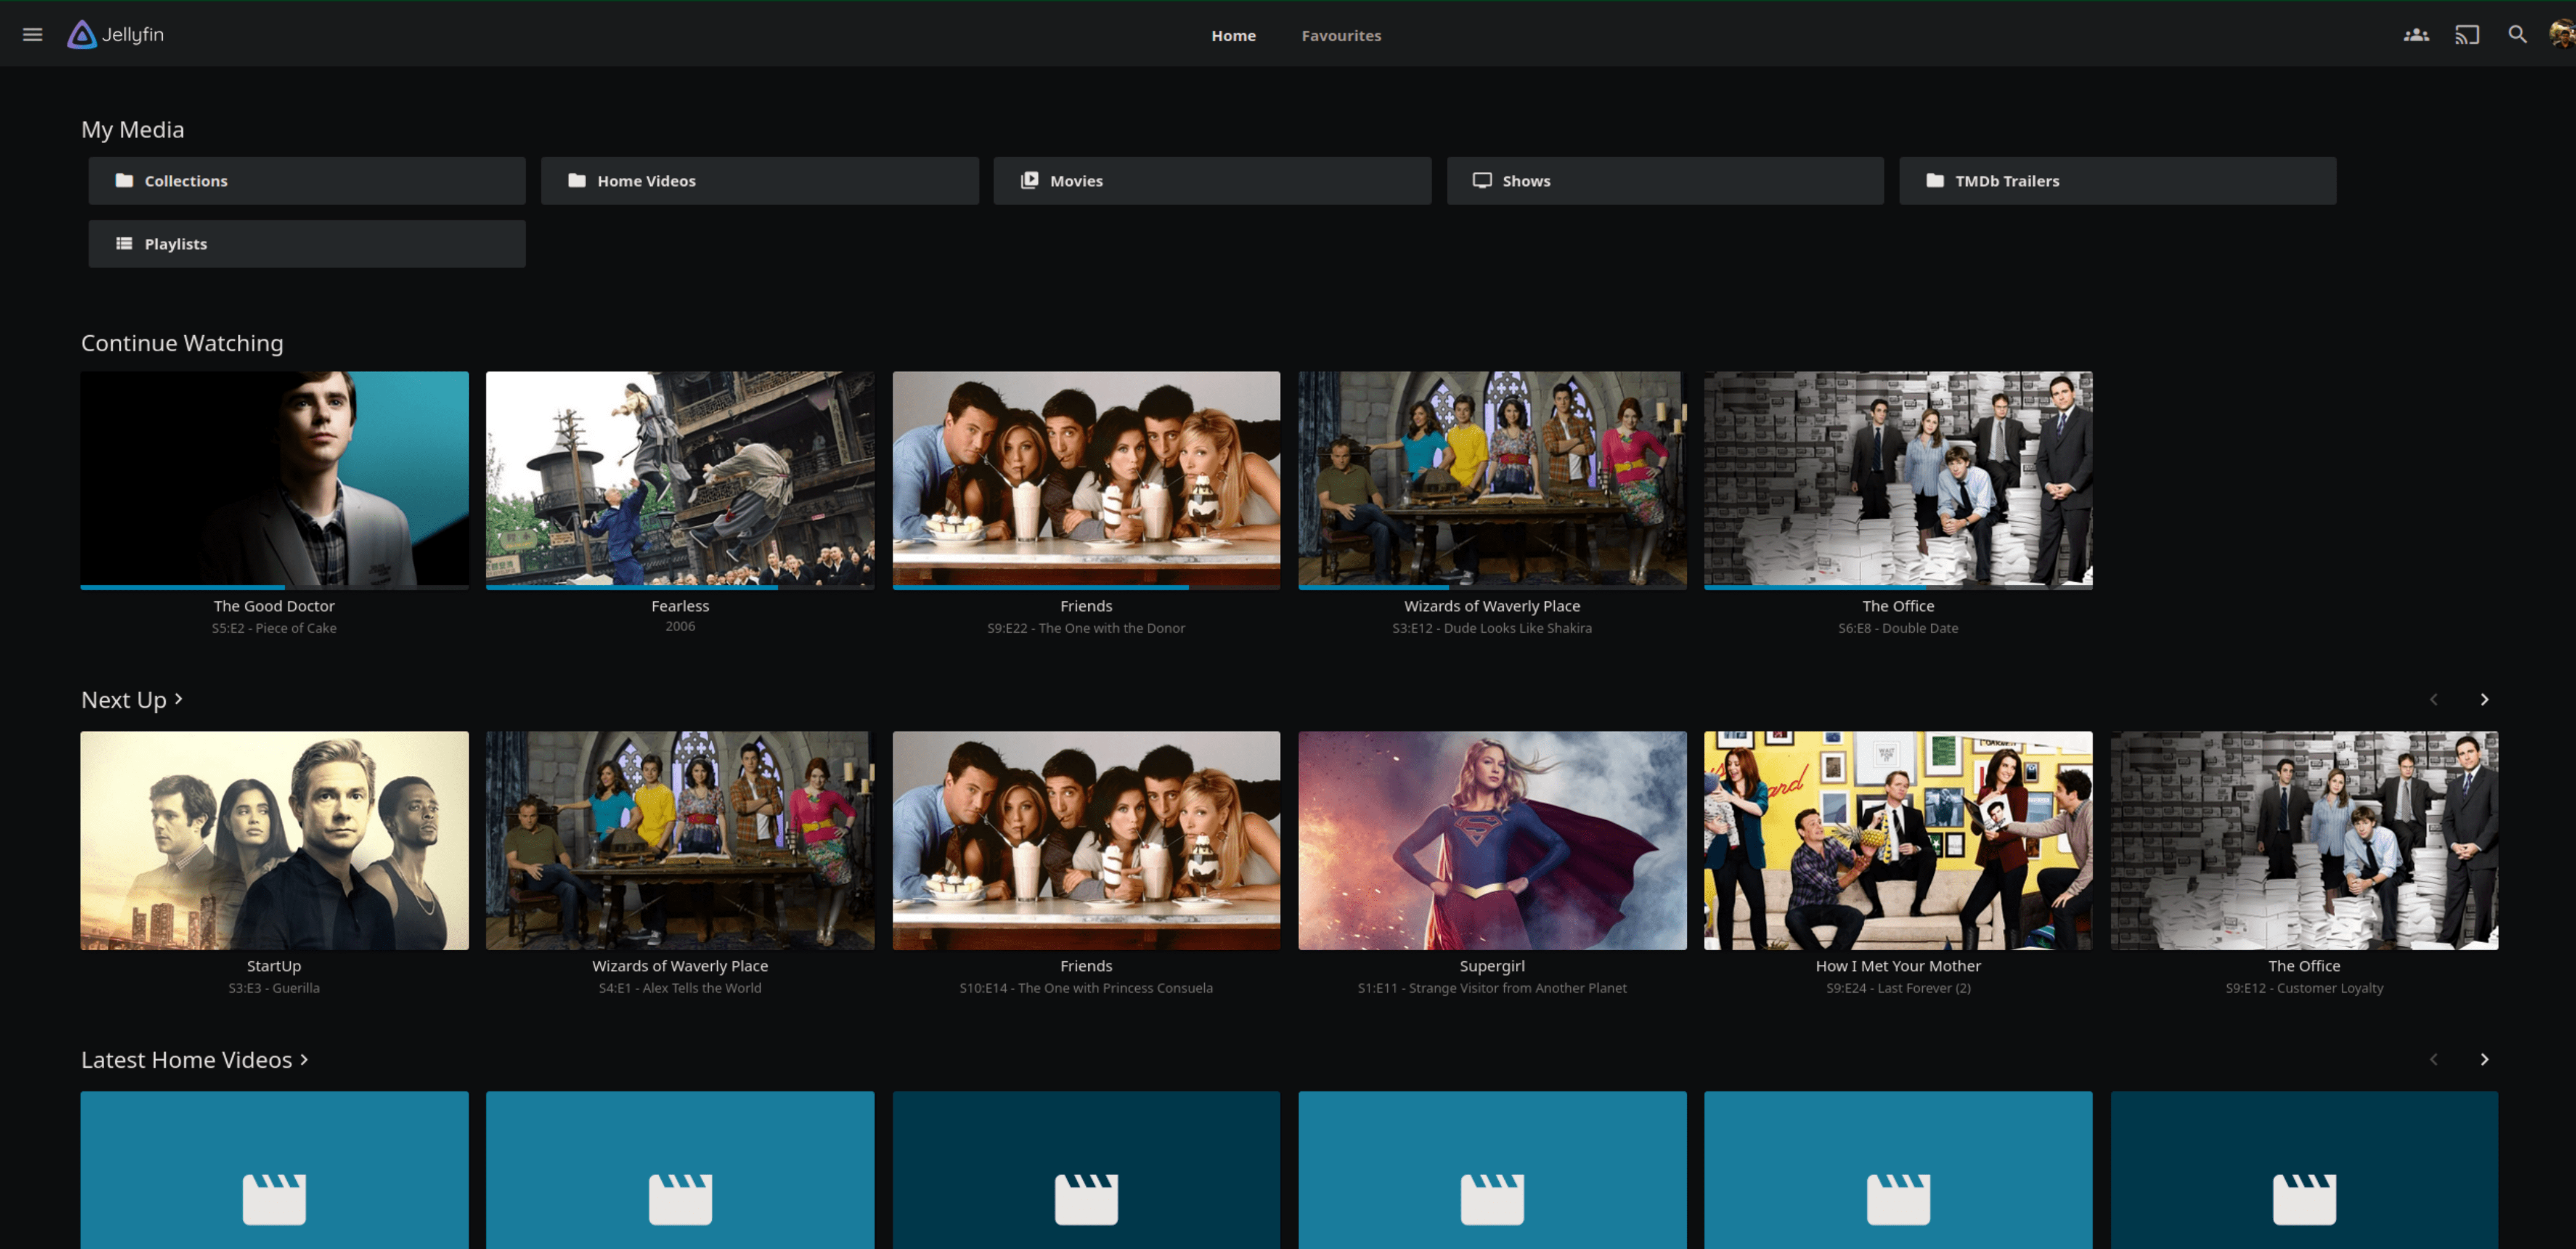Click the Home Videos folder icon
2576x1249 pixels.
[x=577, y=181]
